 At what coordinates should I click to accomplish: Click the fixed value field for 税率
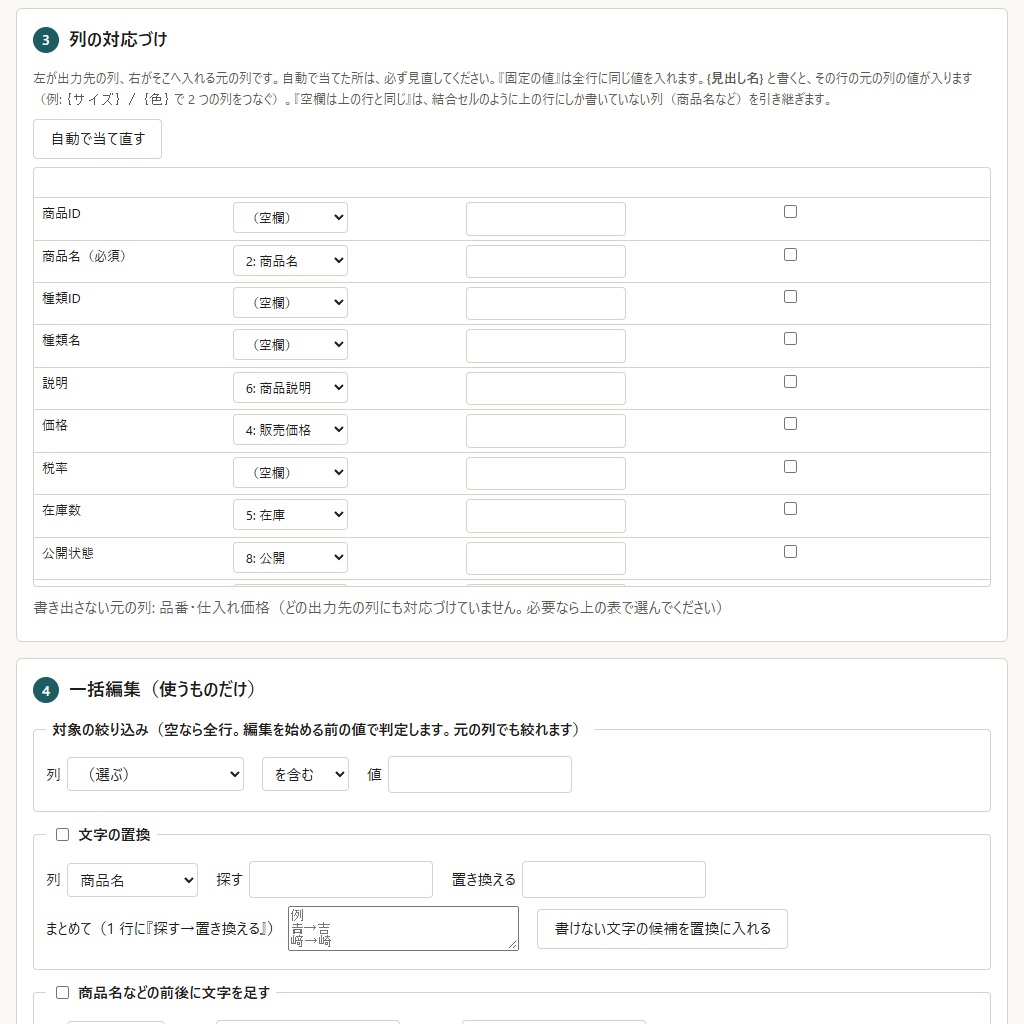(545, 473)
